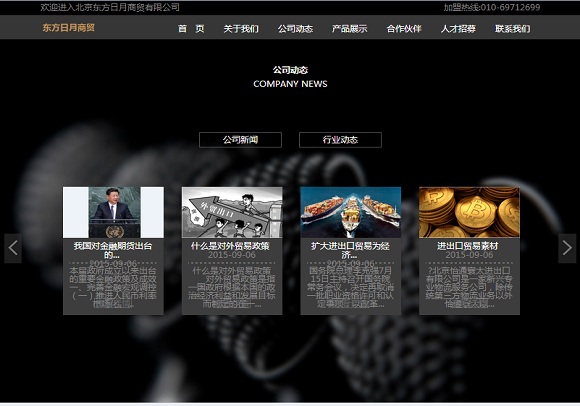Open the 外贸出口 cartoon thumbnail
580x406 pixels.
click(x=232, y=212)
